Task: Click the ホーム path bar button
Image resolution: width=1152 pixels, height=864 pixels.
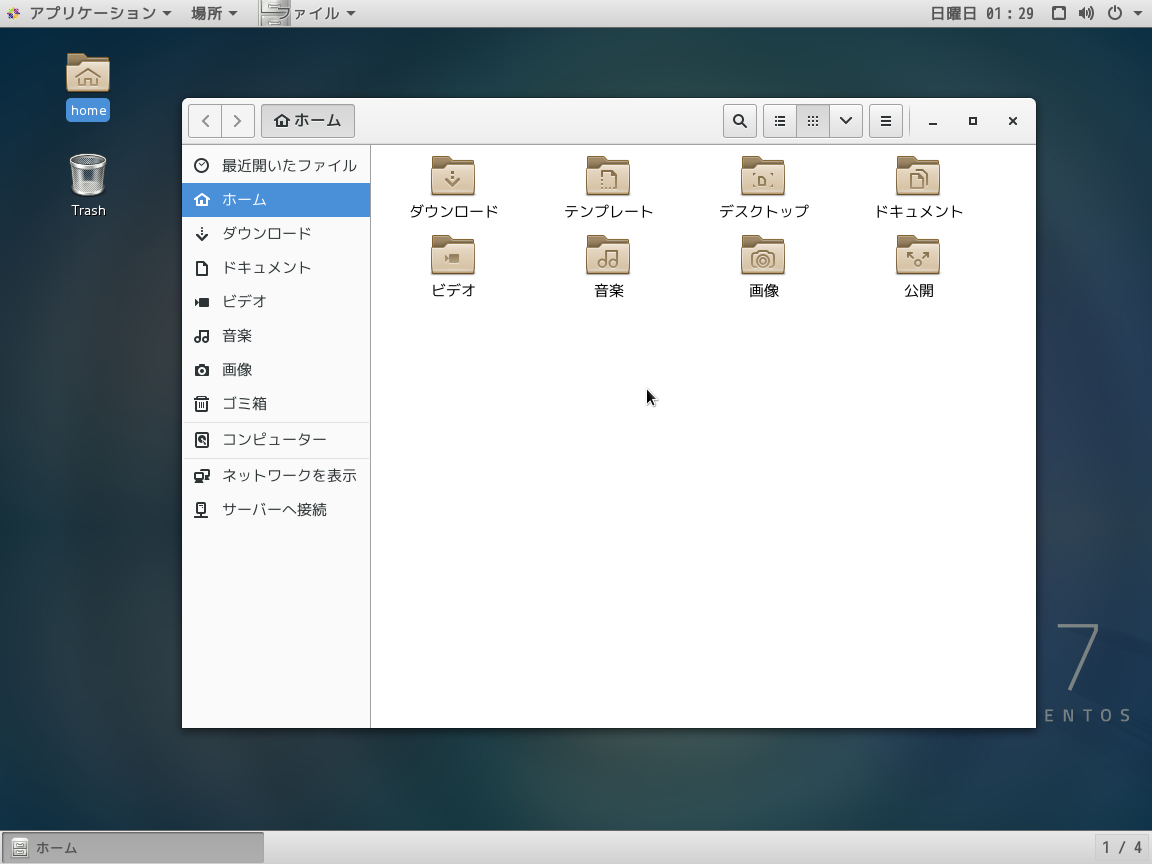Action: click(308, 121)
